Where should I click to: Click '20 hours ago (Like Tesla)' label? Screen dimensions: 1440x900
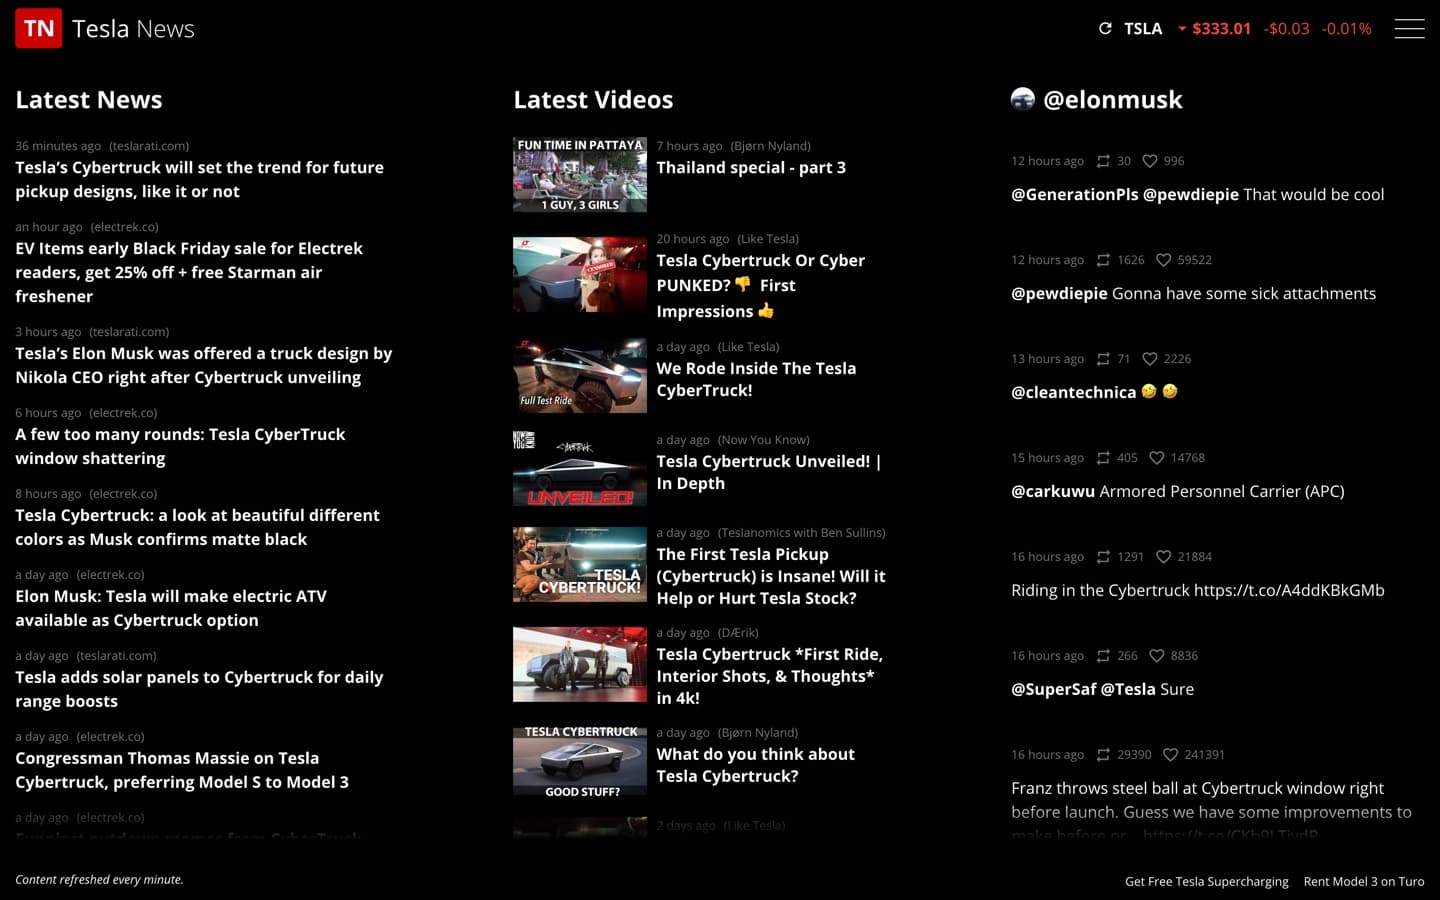pos(727,239)
